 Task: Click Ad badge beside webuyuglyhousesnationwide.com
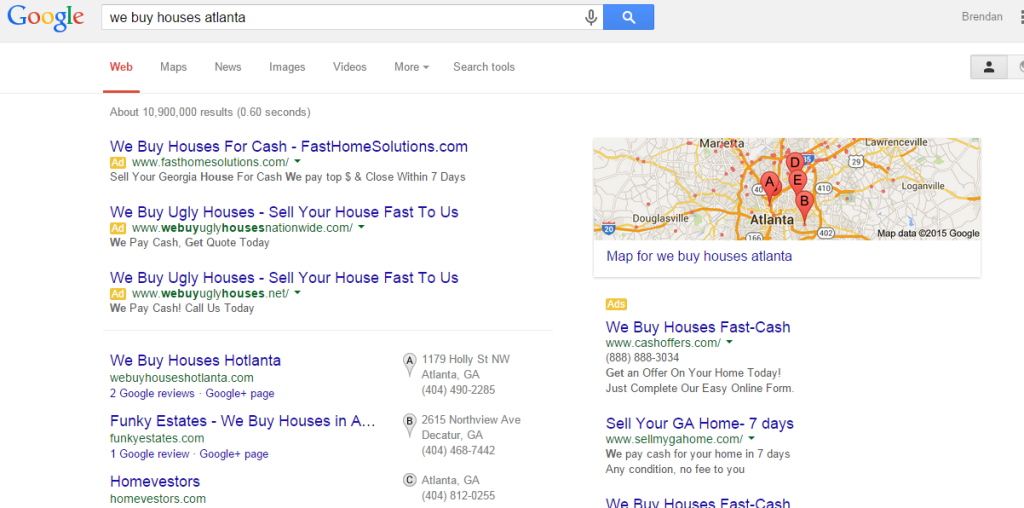(118, 228)
